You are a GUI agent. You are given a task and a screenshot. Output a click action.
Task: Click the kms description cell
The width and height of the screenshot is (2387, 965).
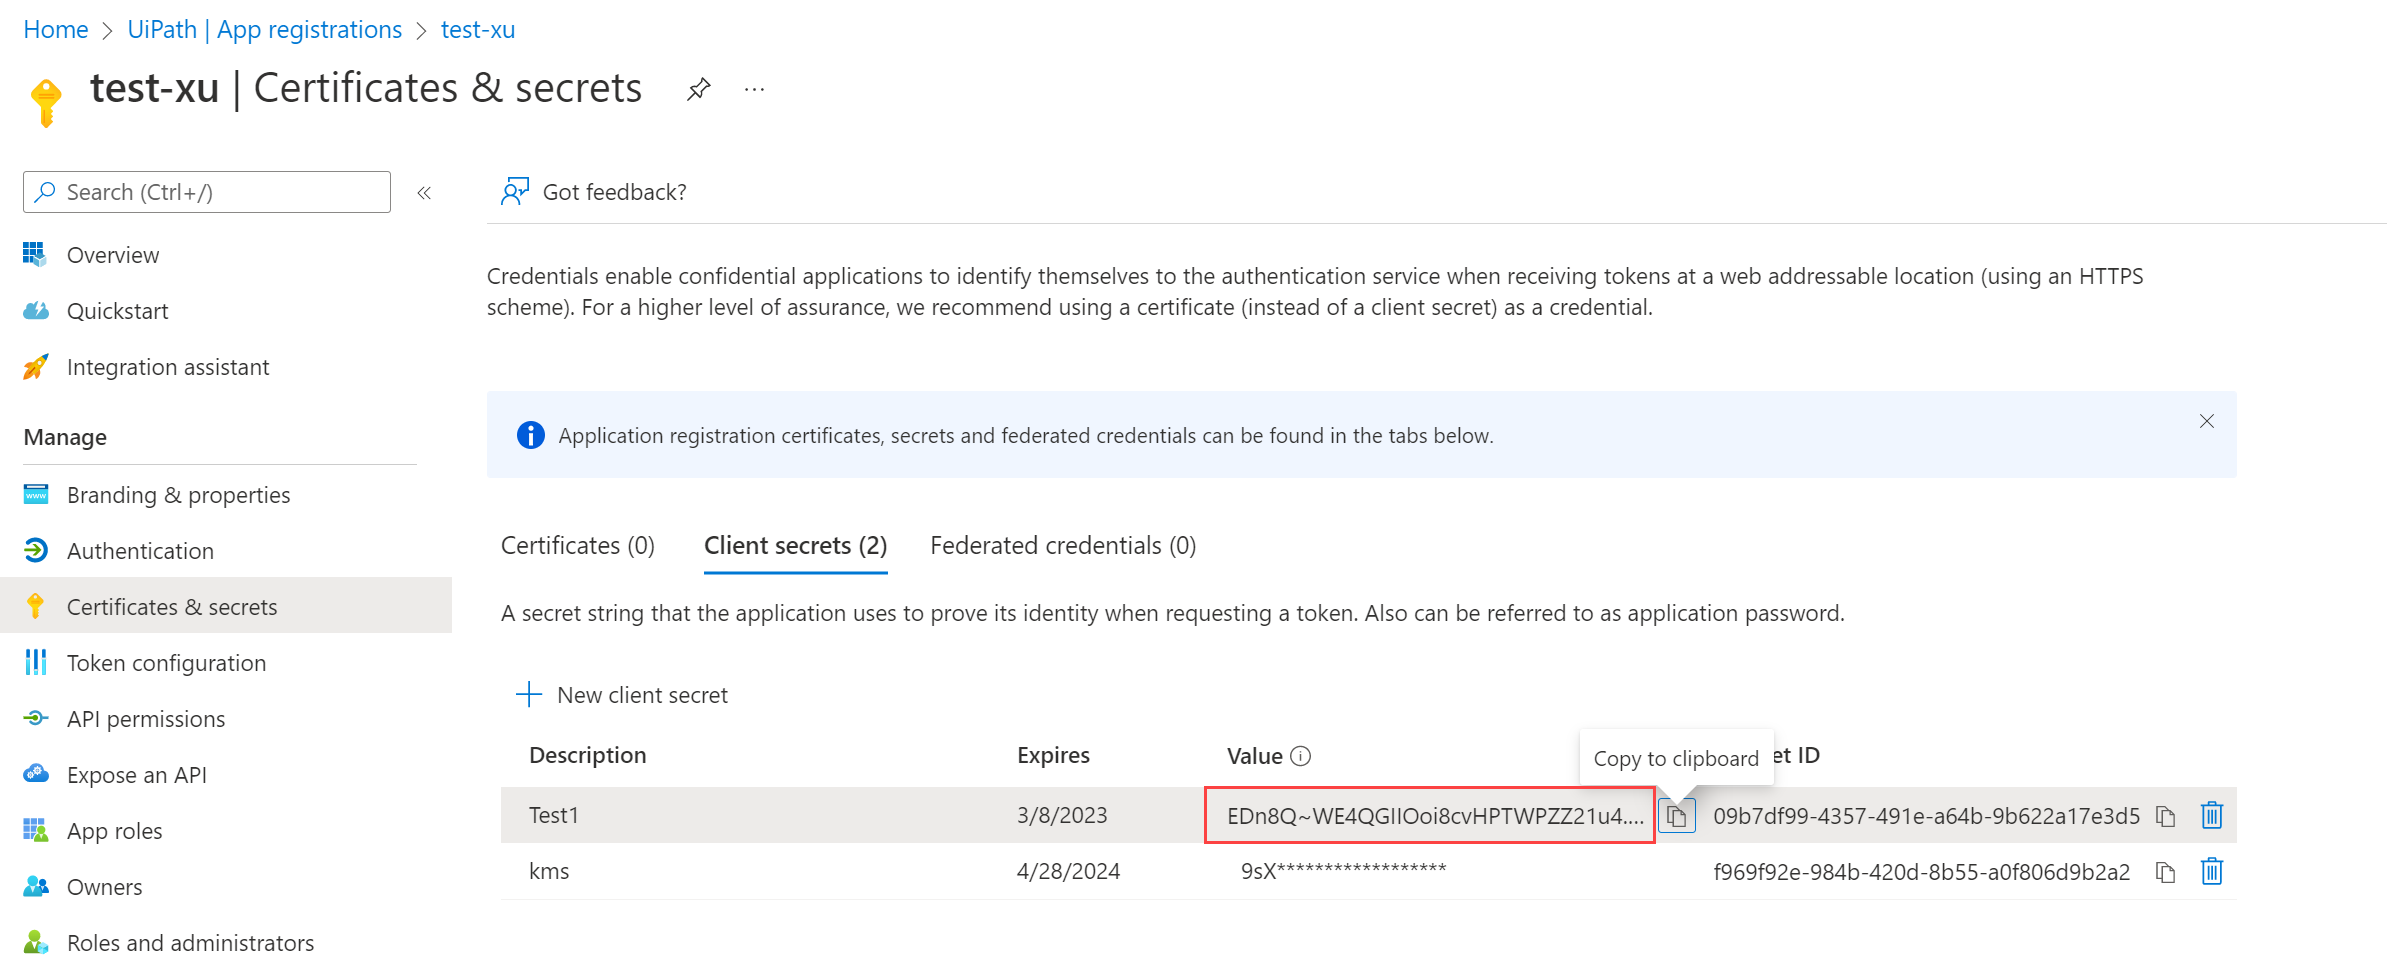[549, 872]
